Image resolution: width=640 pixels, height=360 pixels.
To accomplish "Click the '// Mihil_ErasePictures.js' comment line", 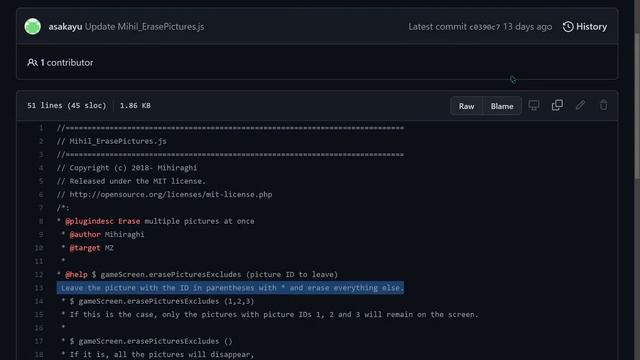I will 111,141.
